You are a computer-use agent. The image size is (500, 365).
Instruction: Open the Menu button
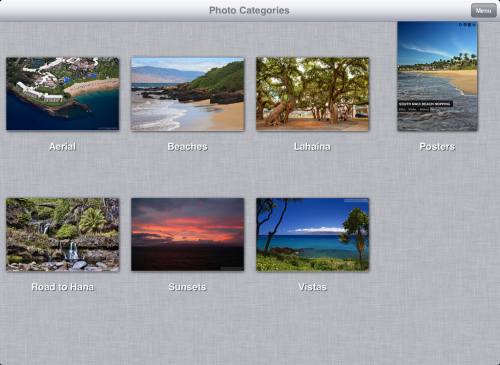coord(483,11)
